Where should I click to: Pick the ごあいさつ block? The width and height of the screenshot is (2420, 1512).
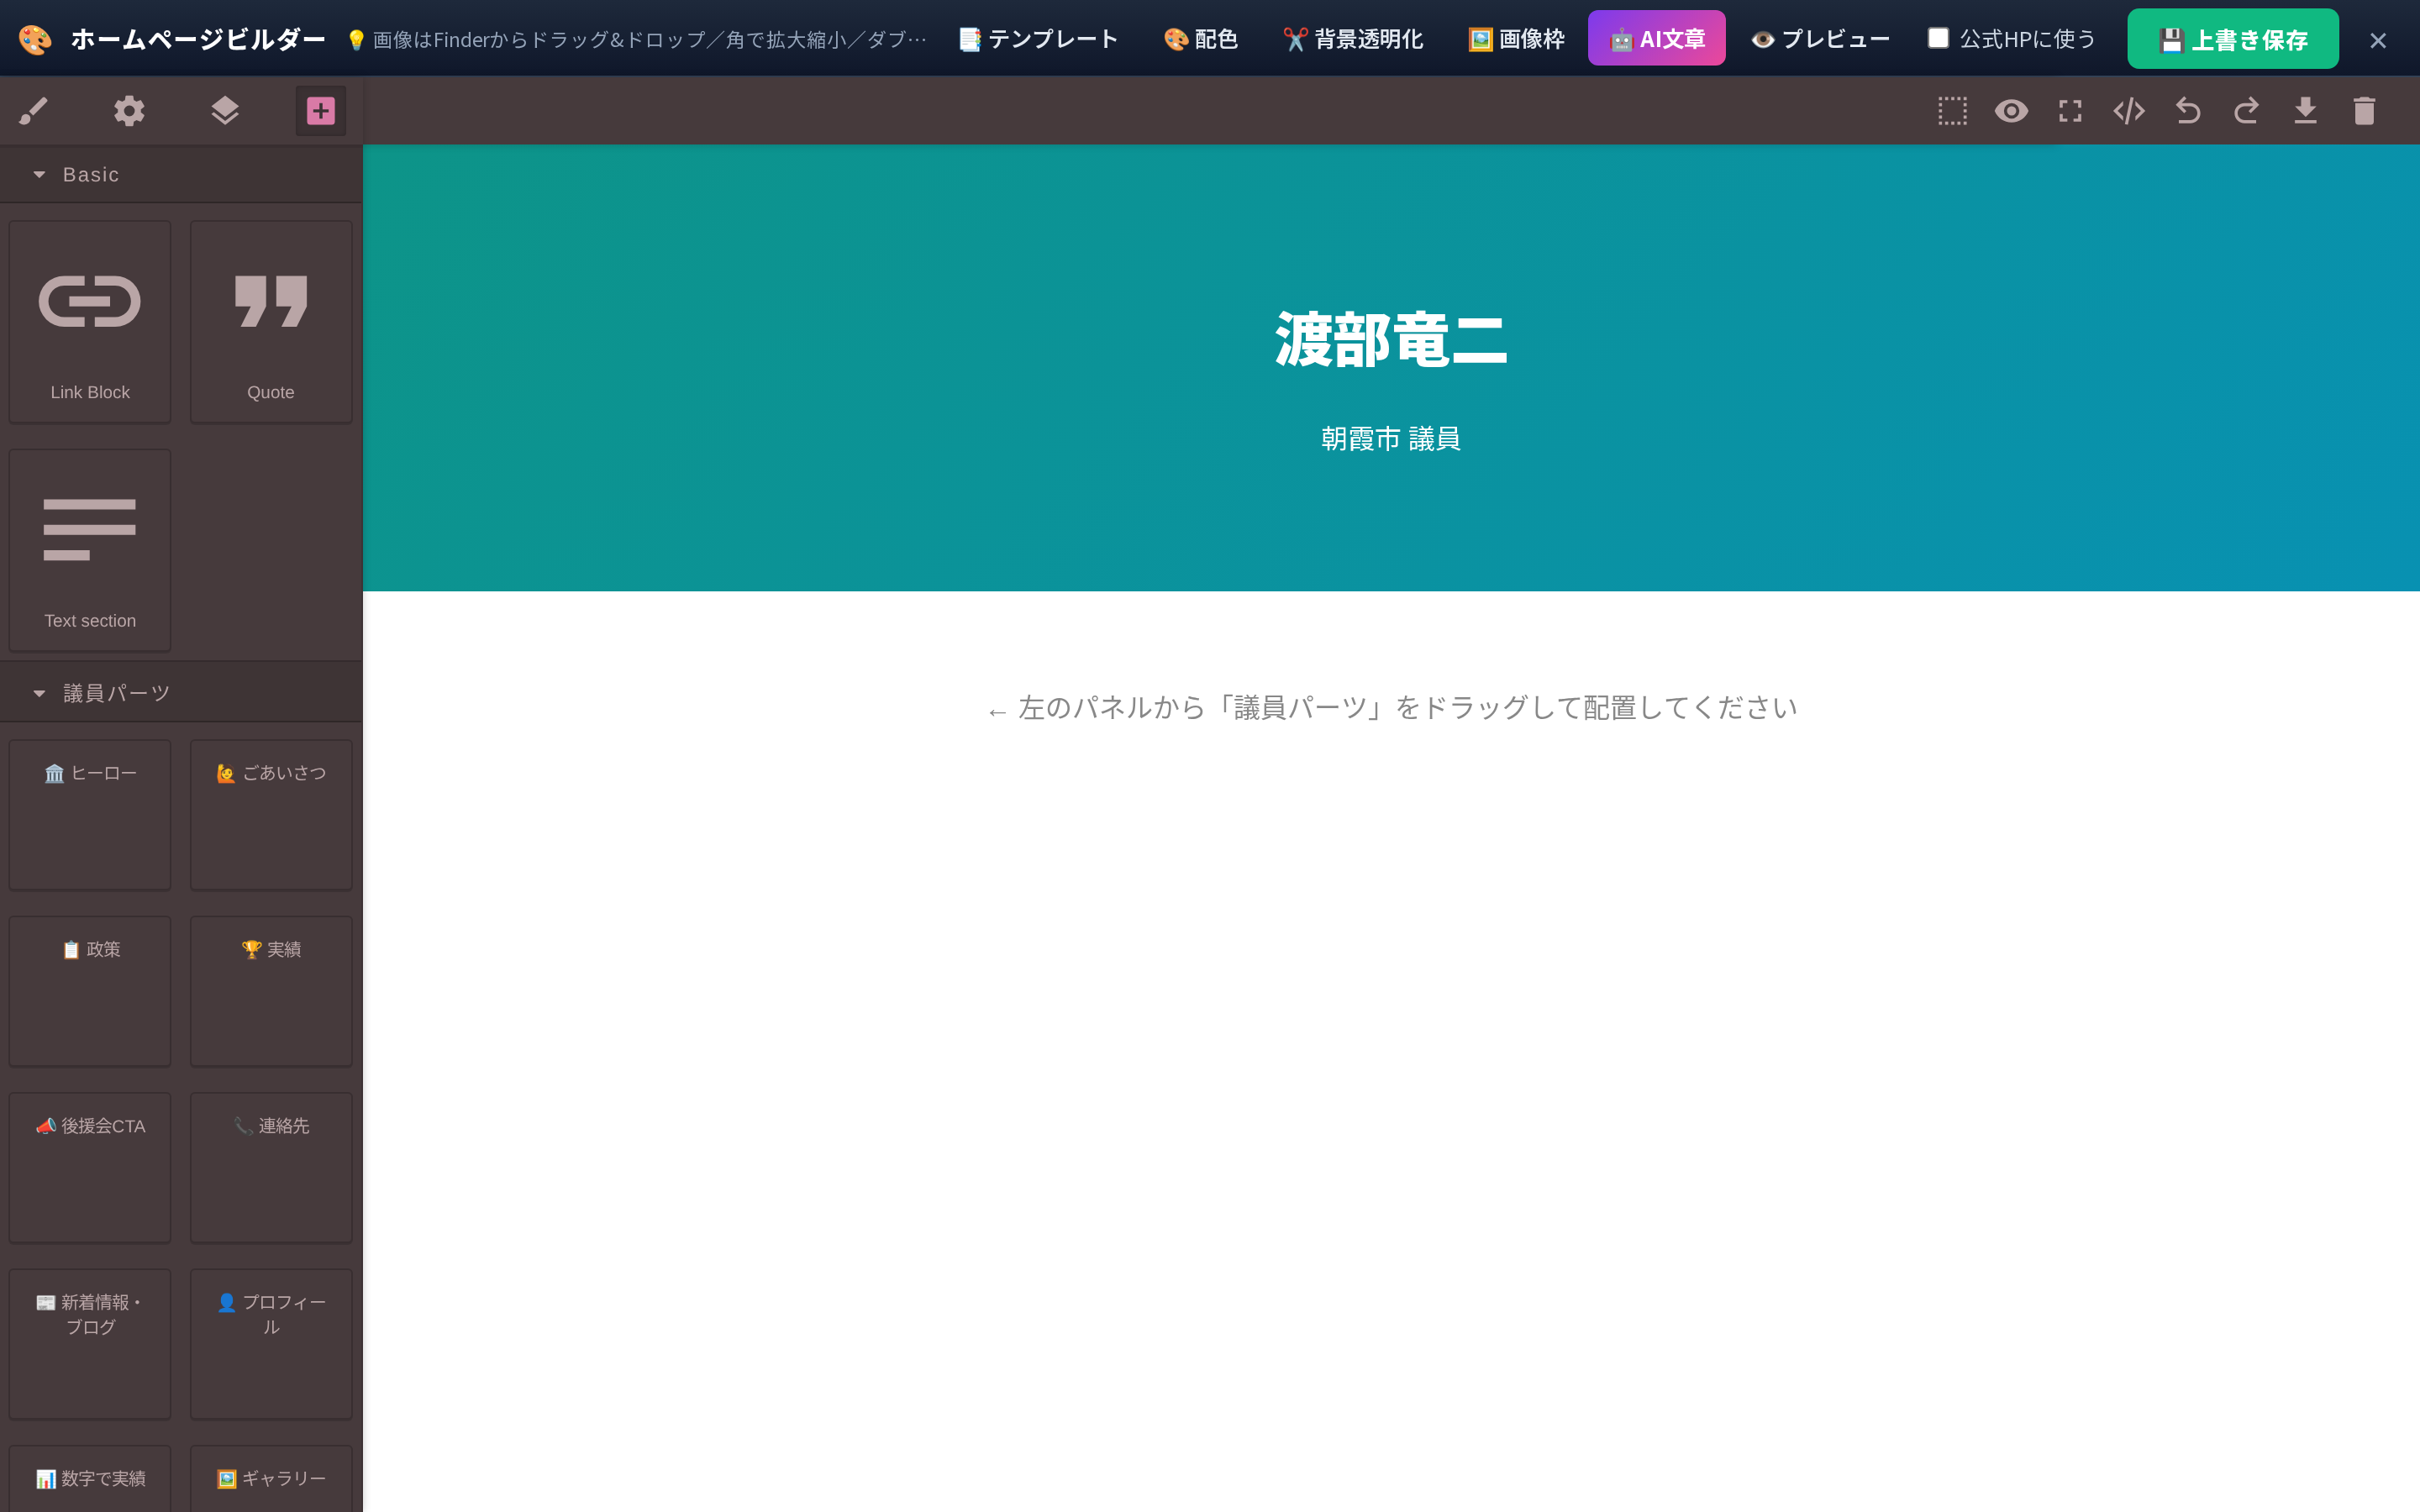[x=271, y=815]
